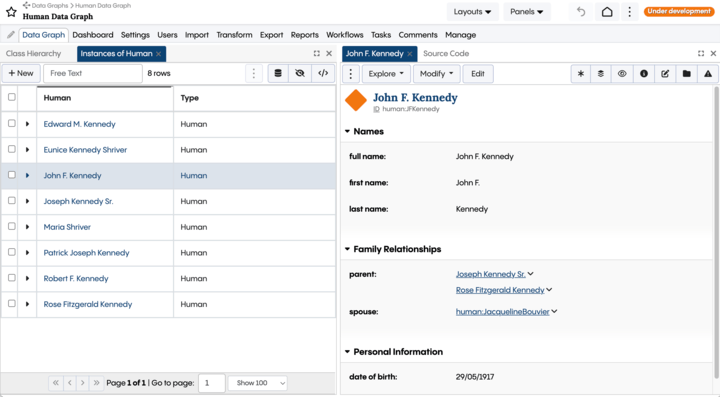Click the info circle icon in form toolbar
This screenshot has width=720, height=397.
pyautogui.click(x=644, y=73)
